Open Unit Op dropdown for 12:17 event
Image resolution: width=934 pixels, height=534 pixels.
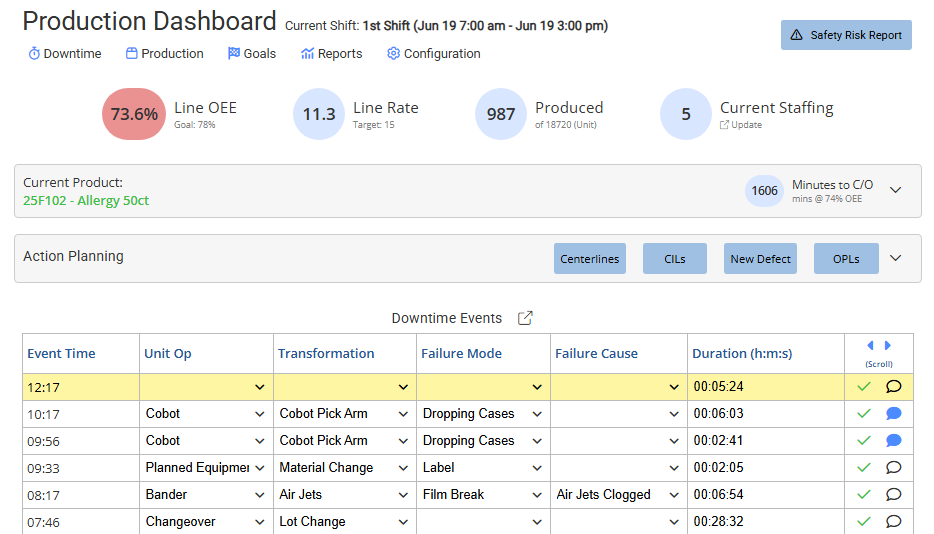pos(206,387)
